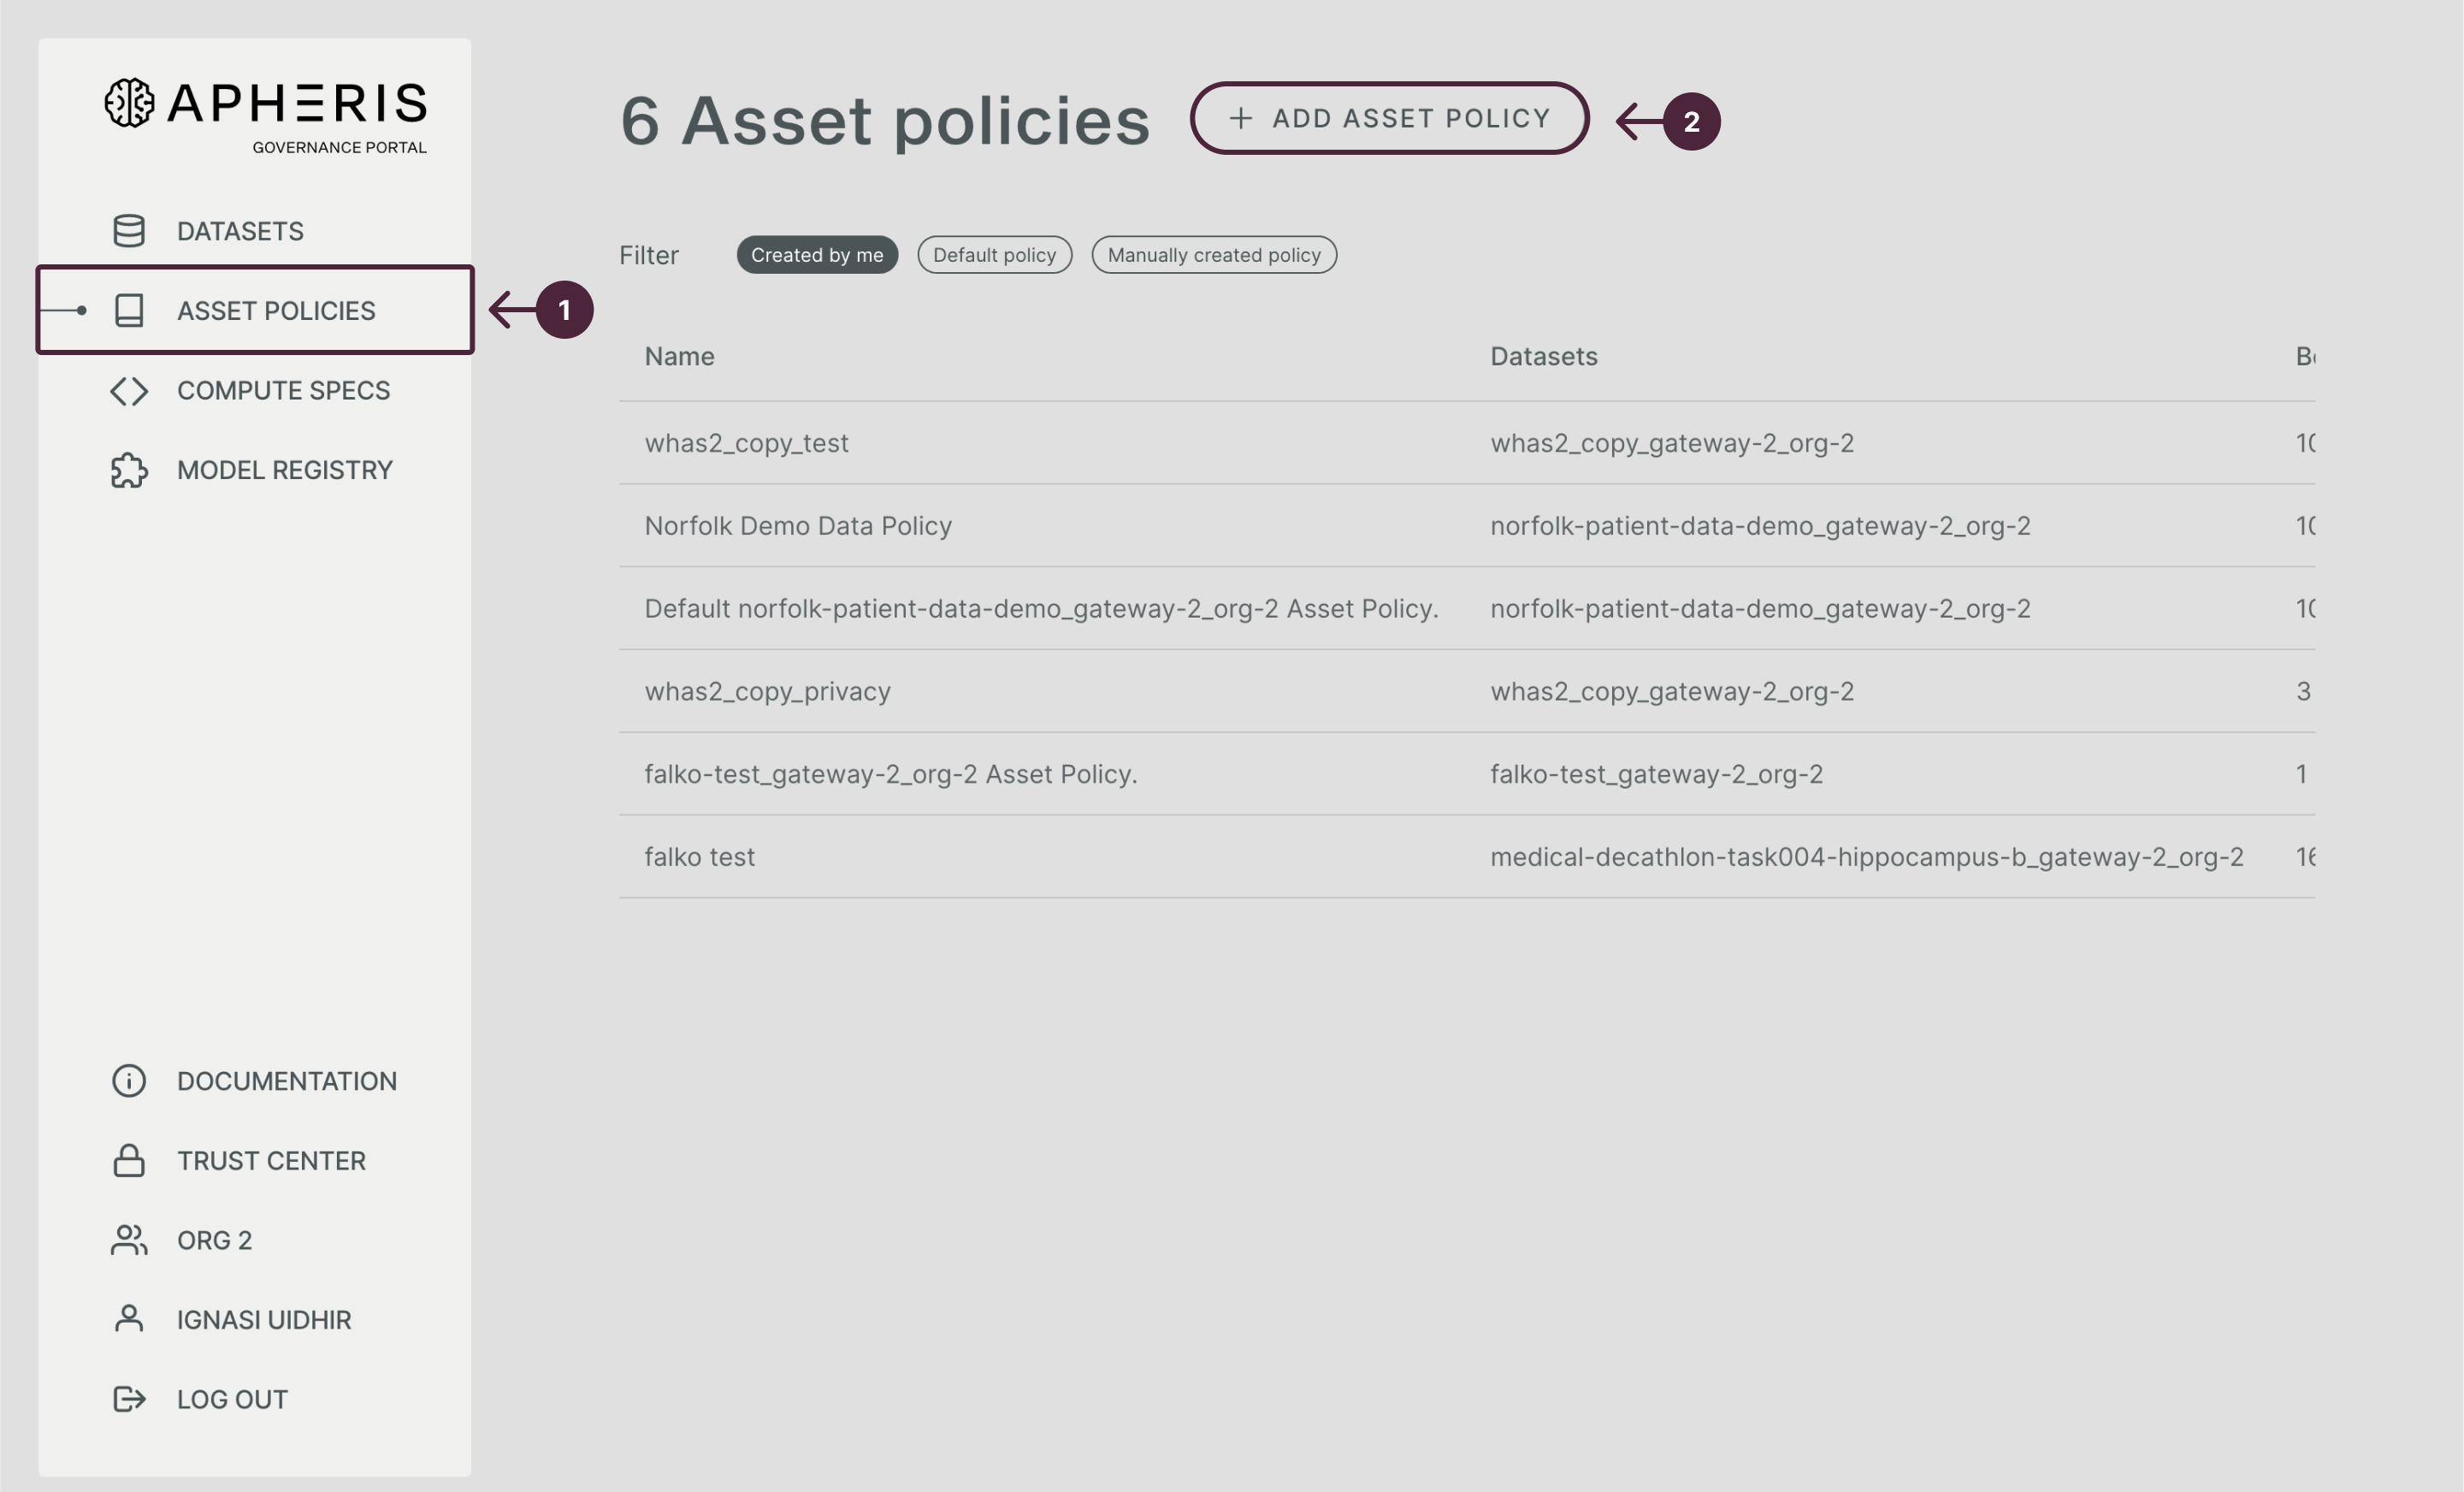Open the whas2_copy_test policy row

click(748, 442)
